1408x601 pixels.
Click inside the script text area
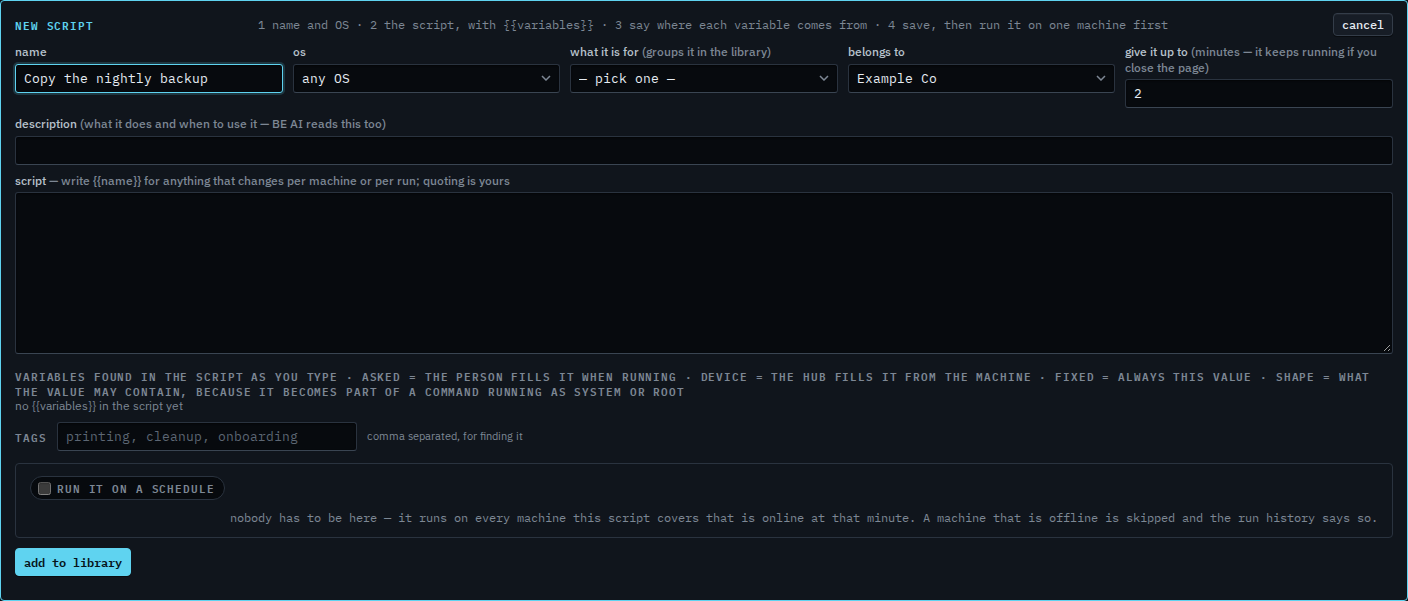coord(704,273)
